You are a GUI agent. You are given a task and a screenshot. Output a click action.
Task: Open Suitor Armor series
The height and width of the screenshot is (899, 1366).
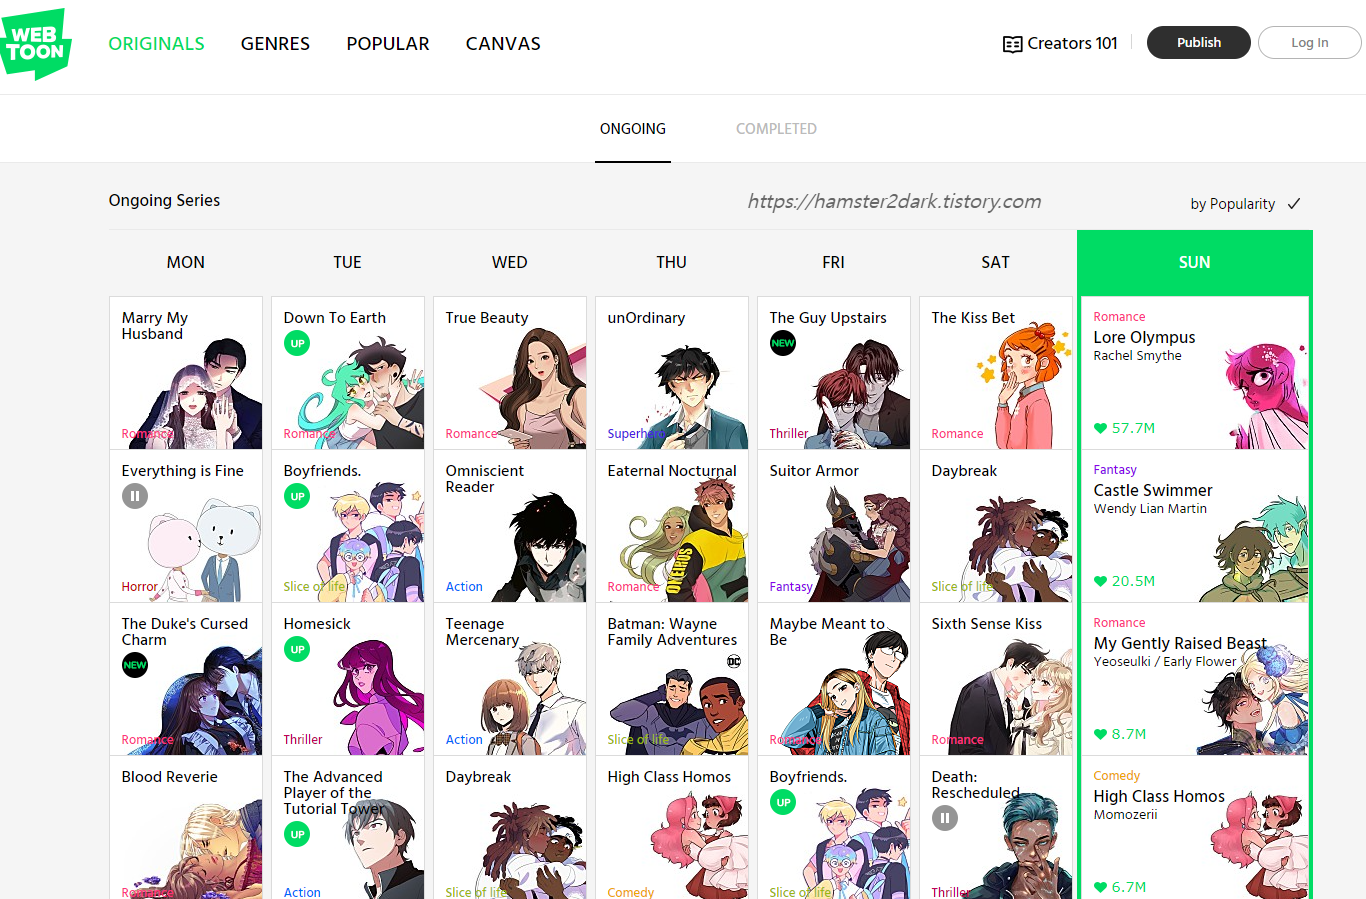pos(834,526)
